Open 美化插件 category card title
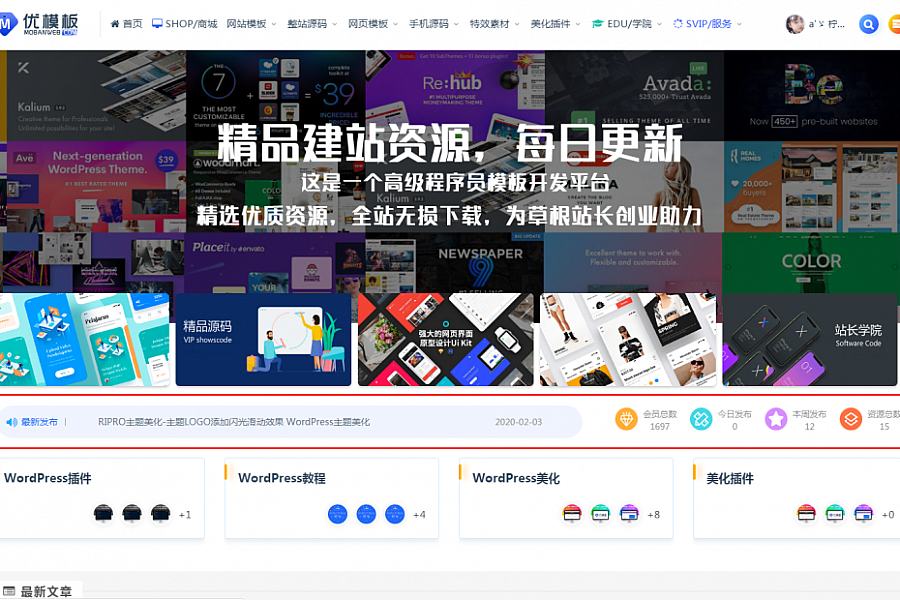The width and height of the screenshot is (900, 600). click(x=730, y=478)
